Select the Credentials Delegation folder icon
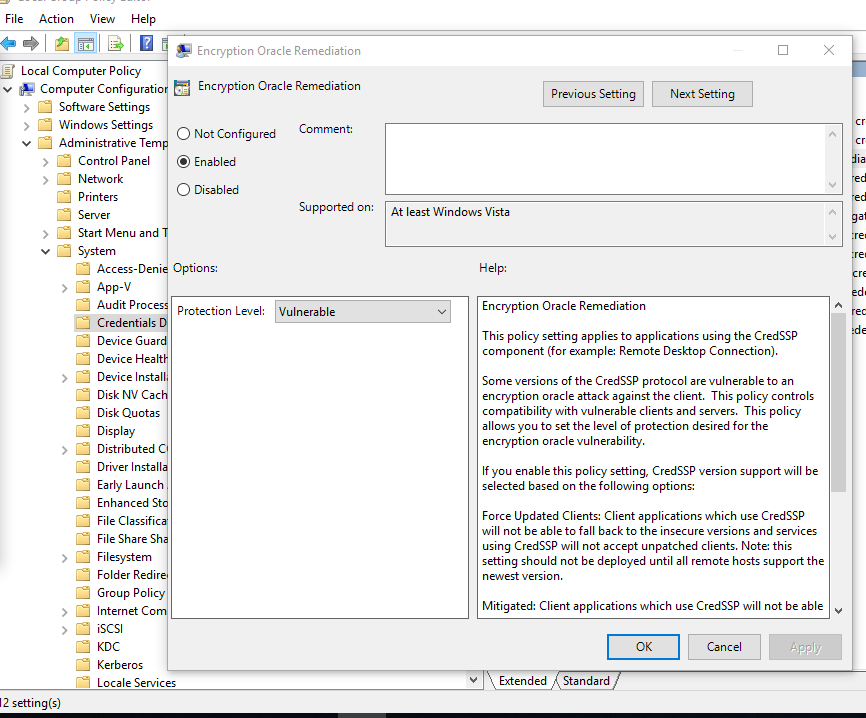 point(82,322)
